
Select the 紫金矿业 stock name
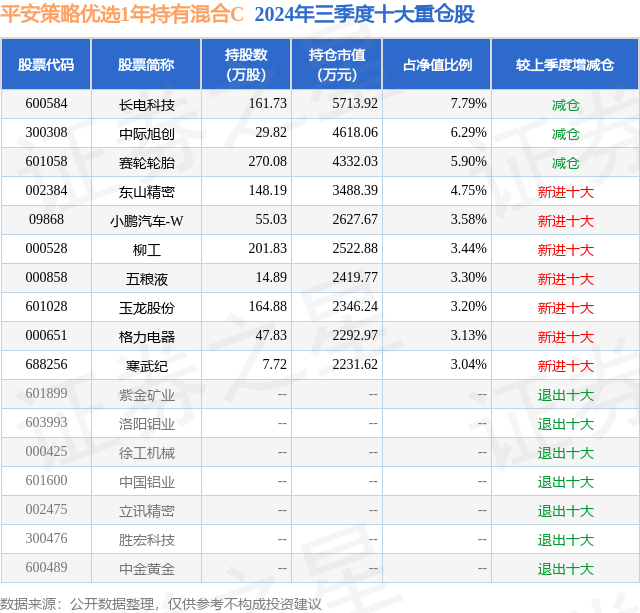147,395
